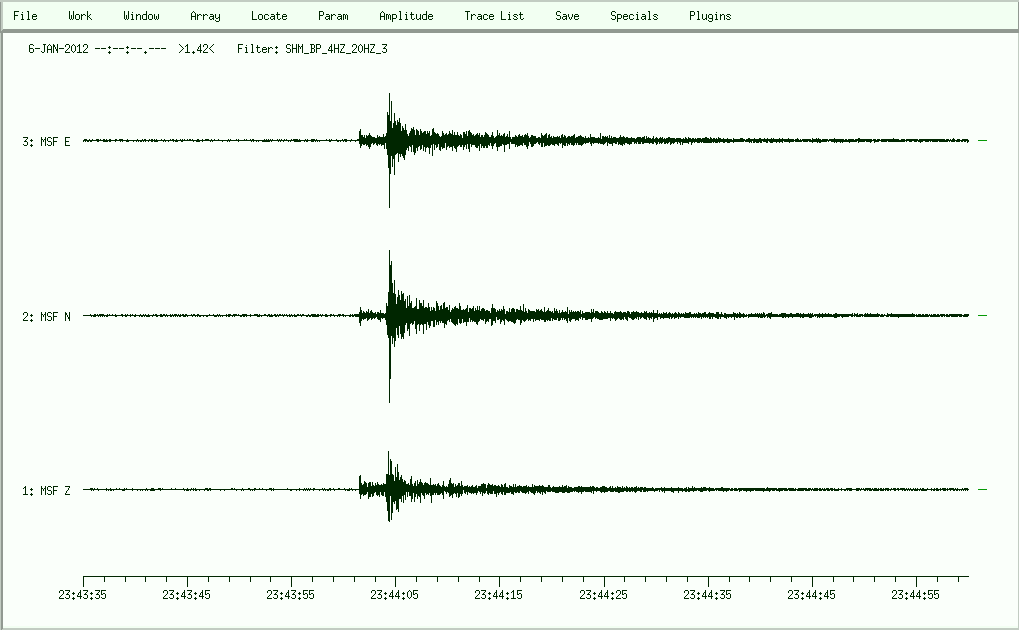Viewport: 1019px width, 630px height.
Task: Select the trace labeled 2: MSF N
Action: [46, 317]
